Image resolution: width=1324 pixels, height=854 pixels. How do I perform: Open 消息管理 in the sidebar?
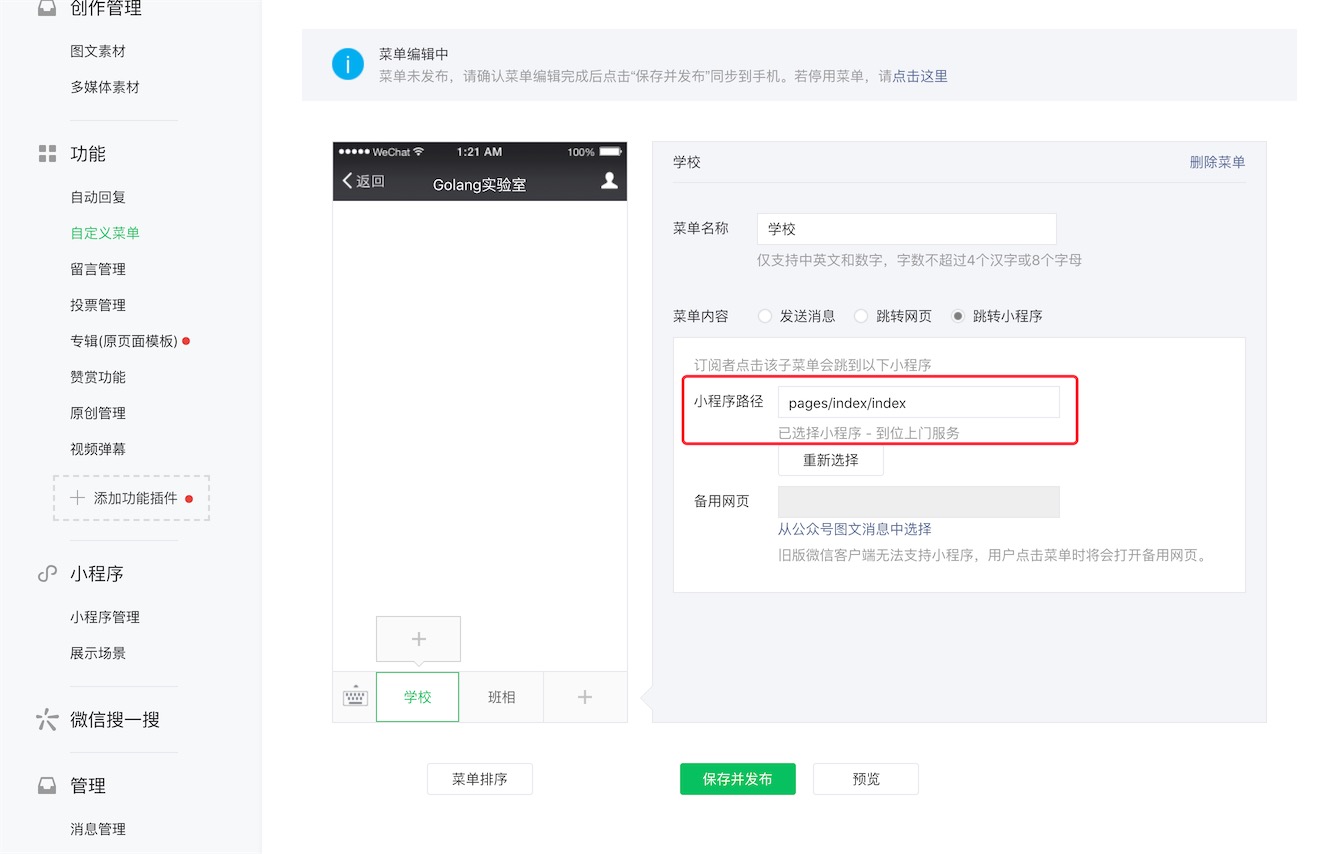[98, 829]
